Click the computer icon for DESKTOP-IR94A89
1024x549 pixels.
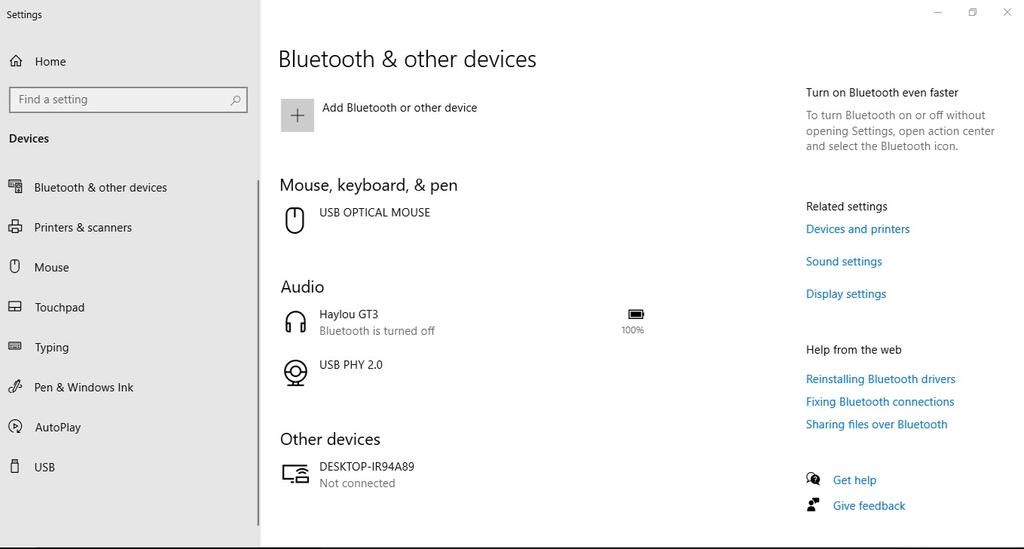295,474
